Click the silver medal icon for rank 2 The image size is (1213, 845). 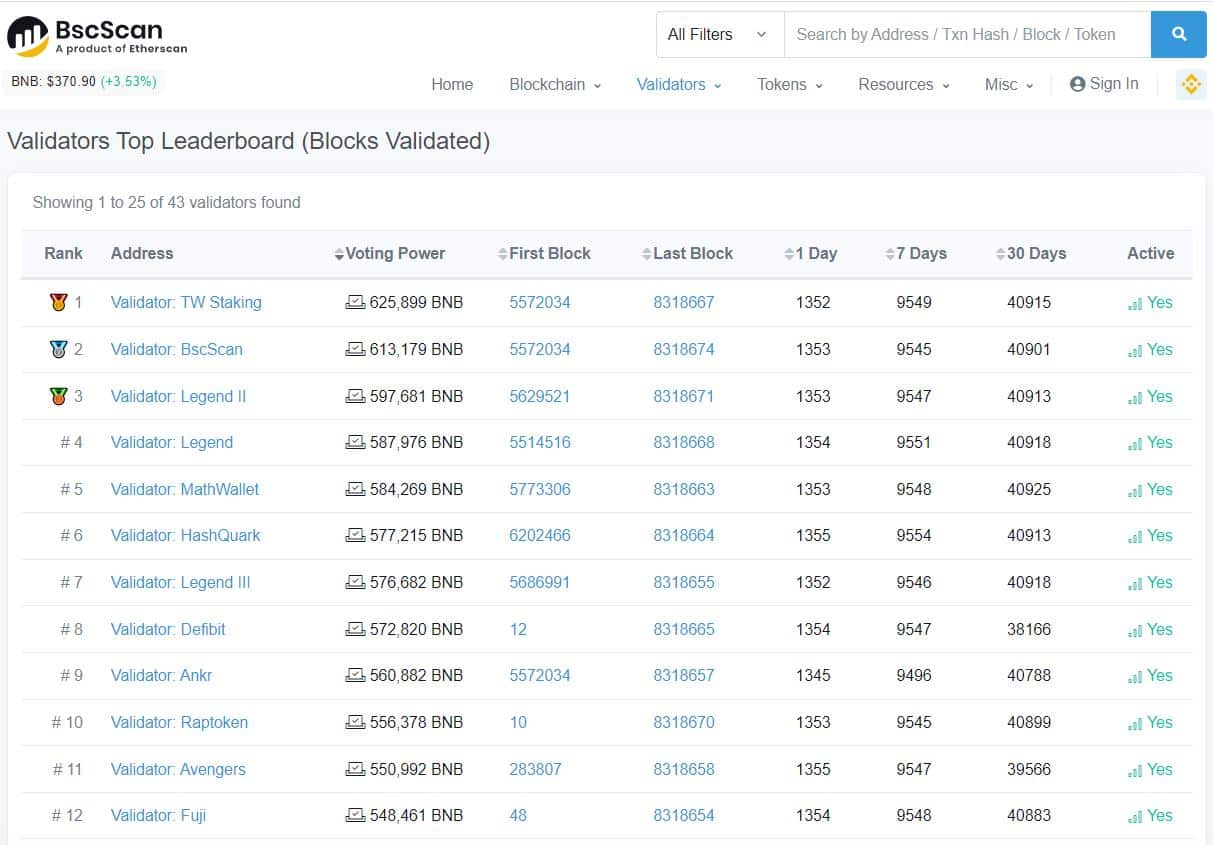(x=58, y=349)
